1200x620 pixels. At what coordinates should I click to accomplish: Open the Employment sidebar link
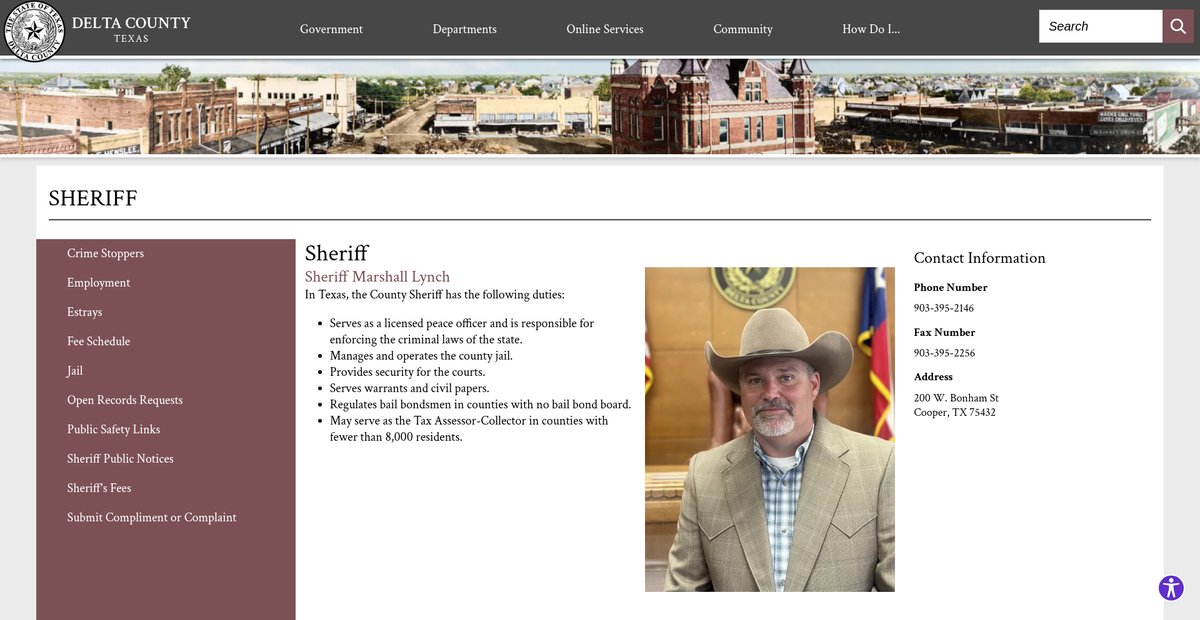pyautogui.click(x=98, y=283)
